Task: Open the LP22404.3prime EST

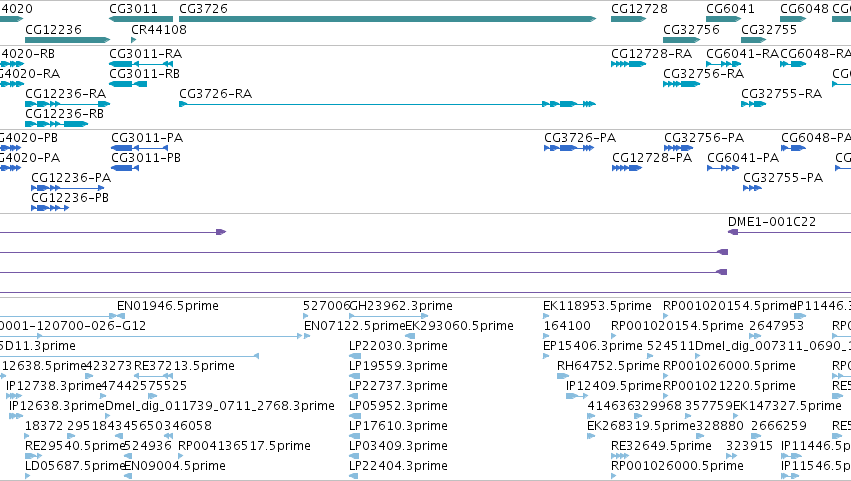Action: pos(398,467)
